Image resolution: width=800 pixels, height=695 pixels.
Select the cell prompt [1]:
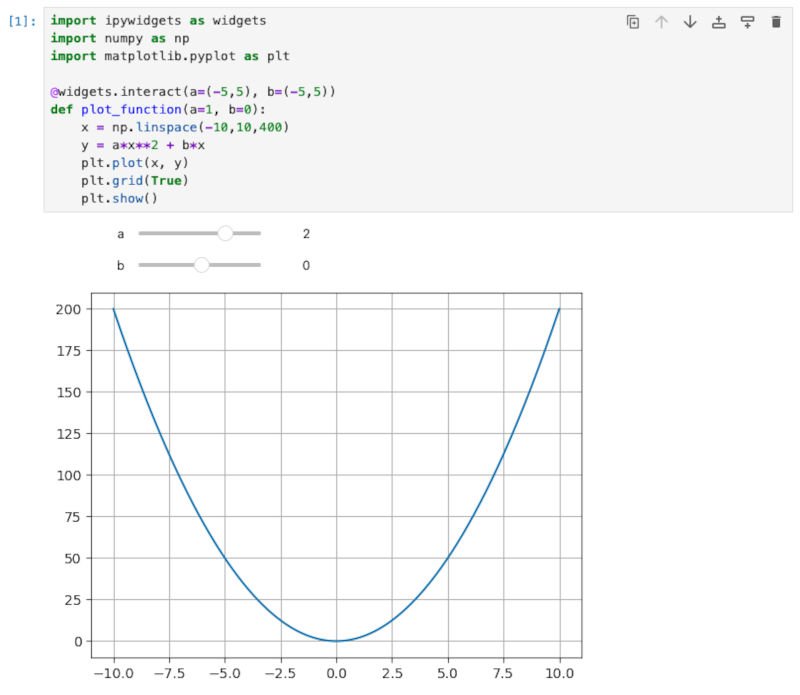(23, 21)
